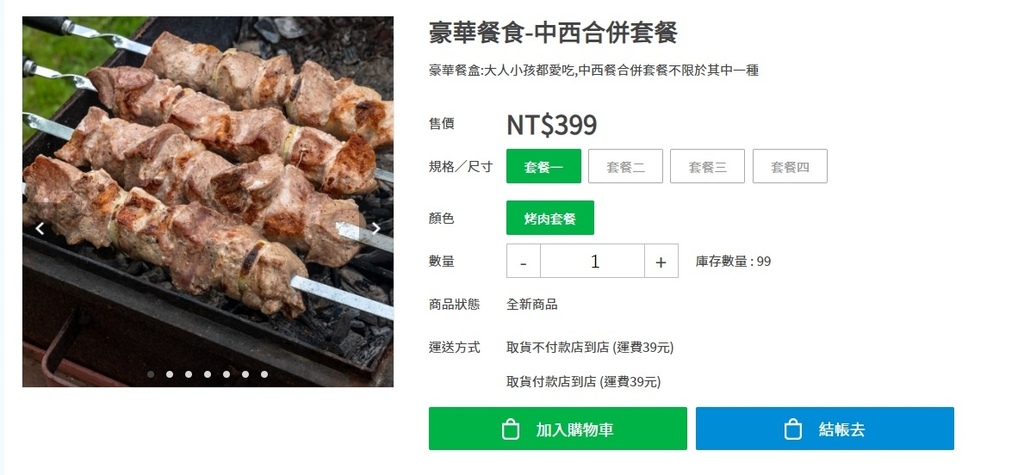The width and height of the screenshot is (1024, 475).
Task: Jump to the fourth carousel dot
Action: pyautogui.click(x=208, y=374)
